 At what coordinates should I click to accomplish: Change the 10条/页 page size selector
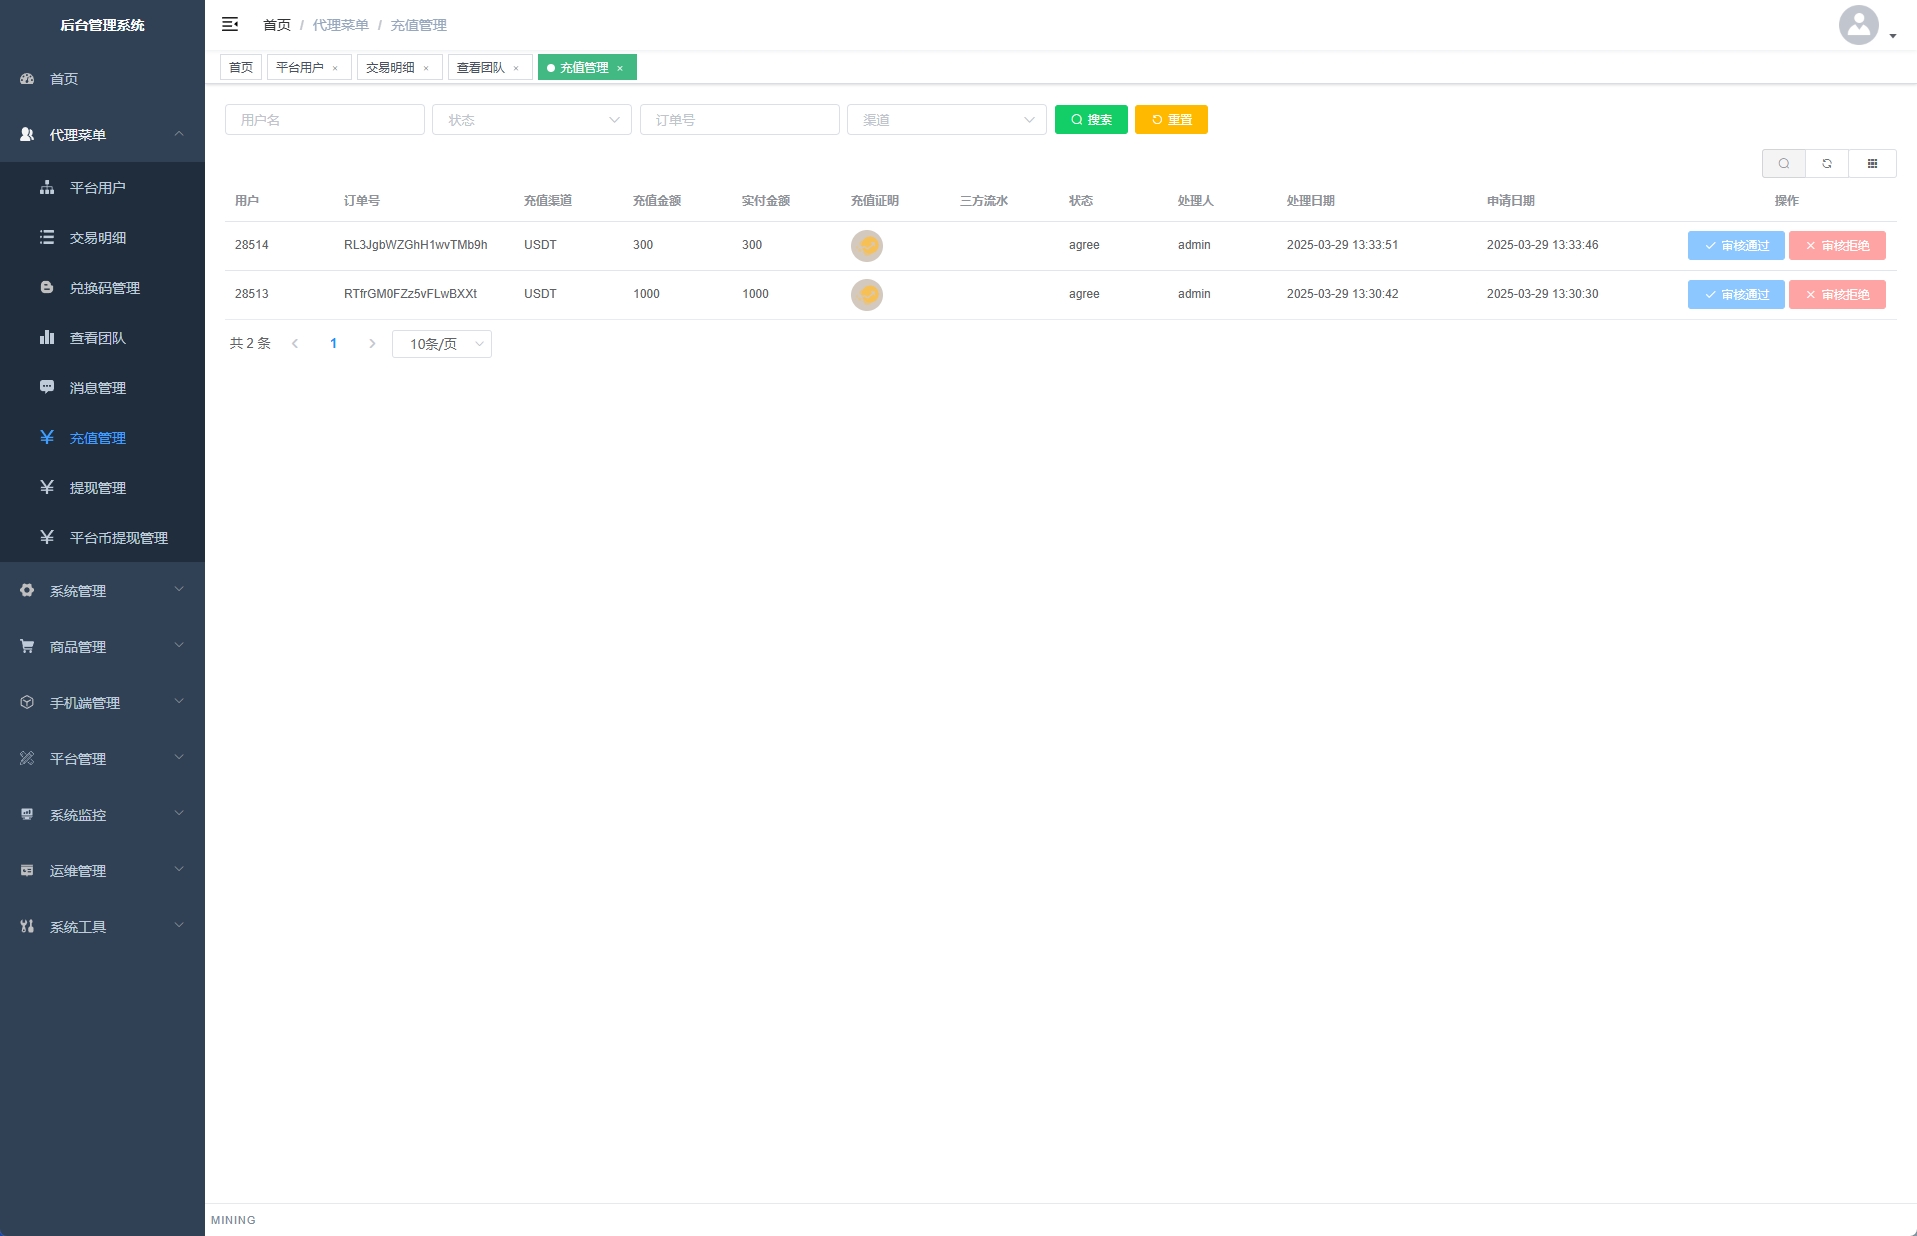[x=442, y=344]
